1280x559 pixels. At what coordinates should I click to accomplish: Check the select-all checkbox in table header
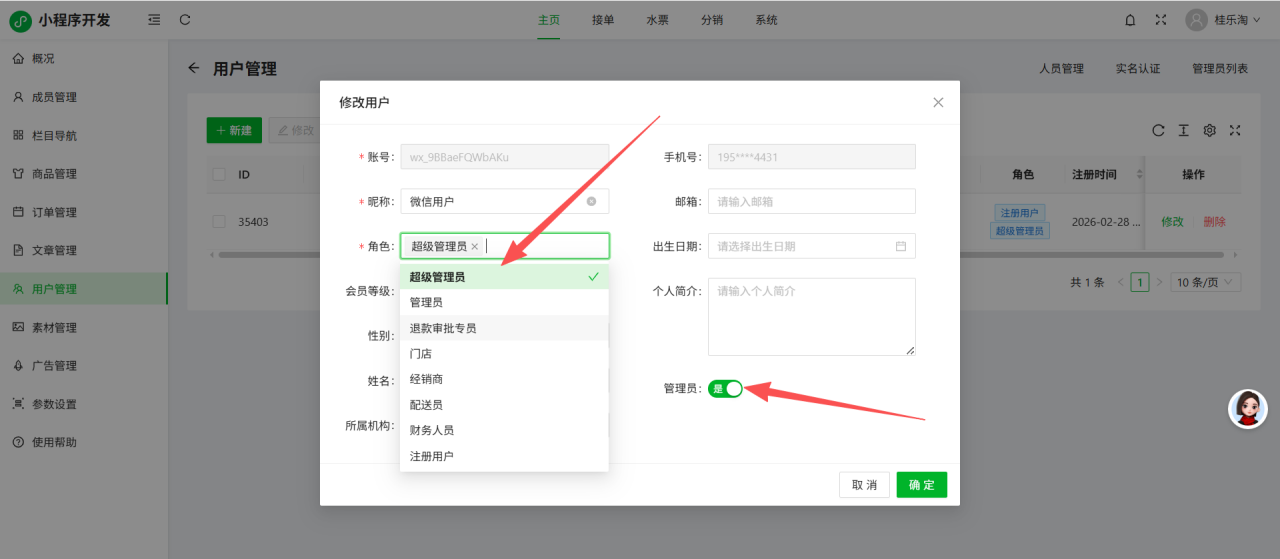tap(219, 175)
